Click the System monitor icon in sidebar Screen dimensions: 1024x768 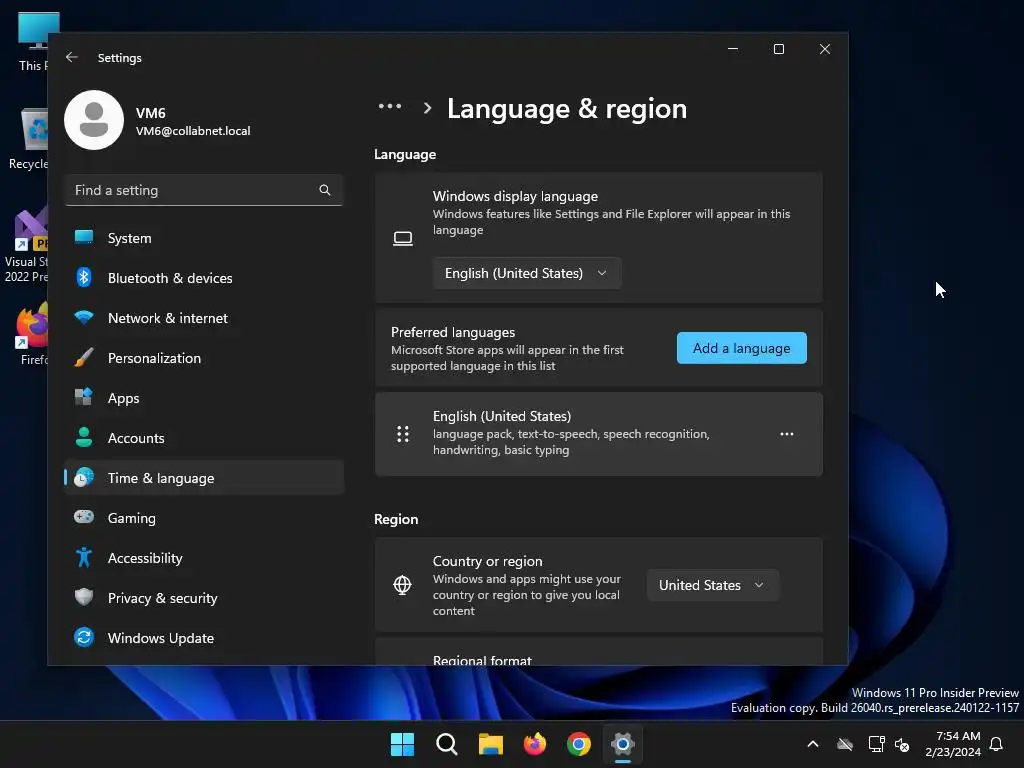click(x=84, y=238)
